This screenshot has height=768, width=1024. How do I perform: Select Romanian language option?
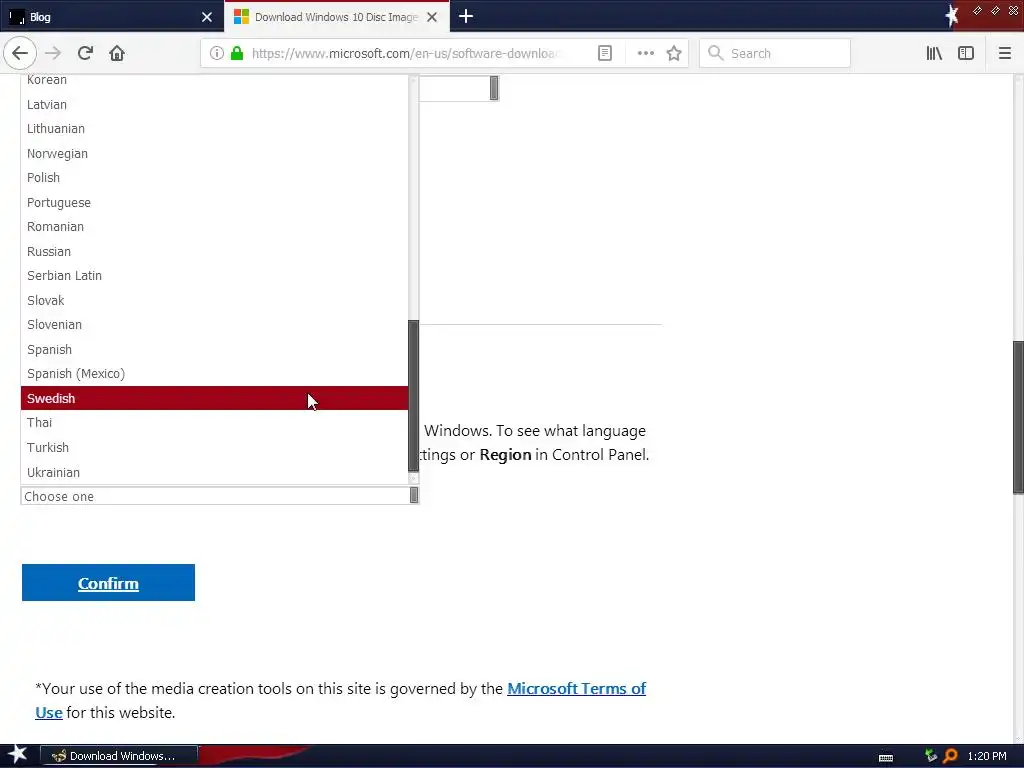click(x=215, y=227)
